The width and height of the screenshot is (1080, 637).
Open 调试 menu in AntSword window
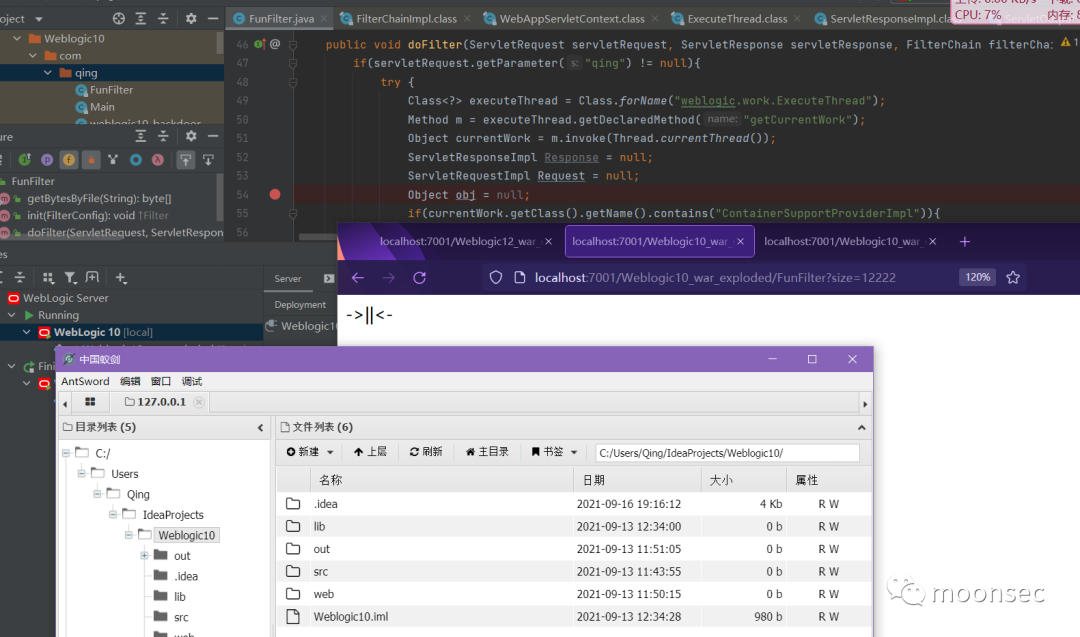(x=191, y=382)
